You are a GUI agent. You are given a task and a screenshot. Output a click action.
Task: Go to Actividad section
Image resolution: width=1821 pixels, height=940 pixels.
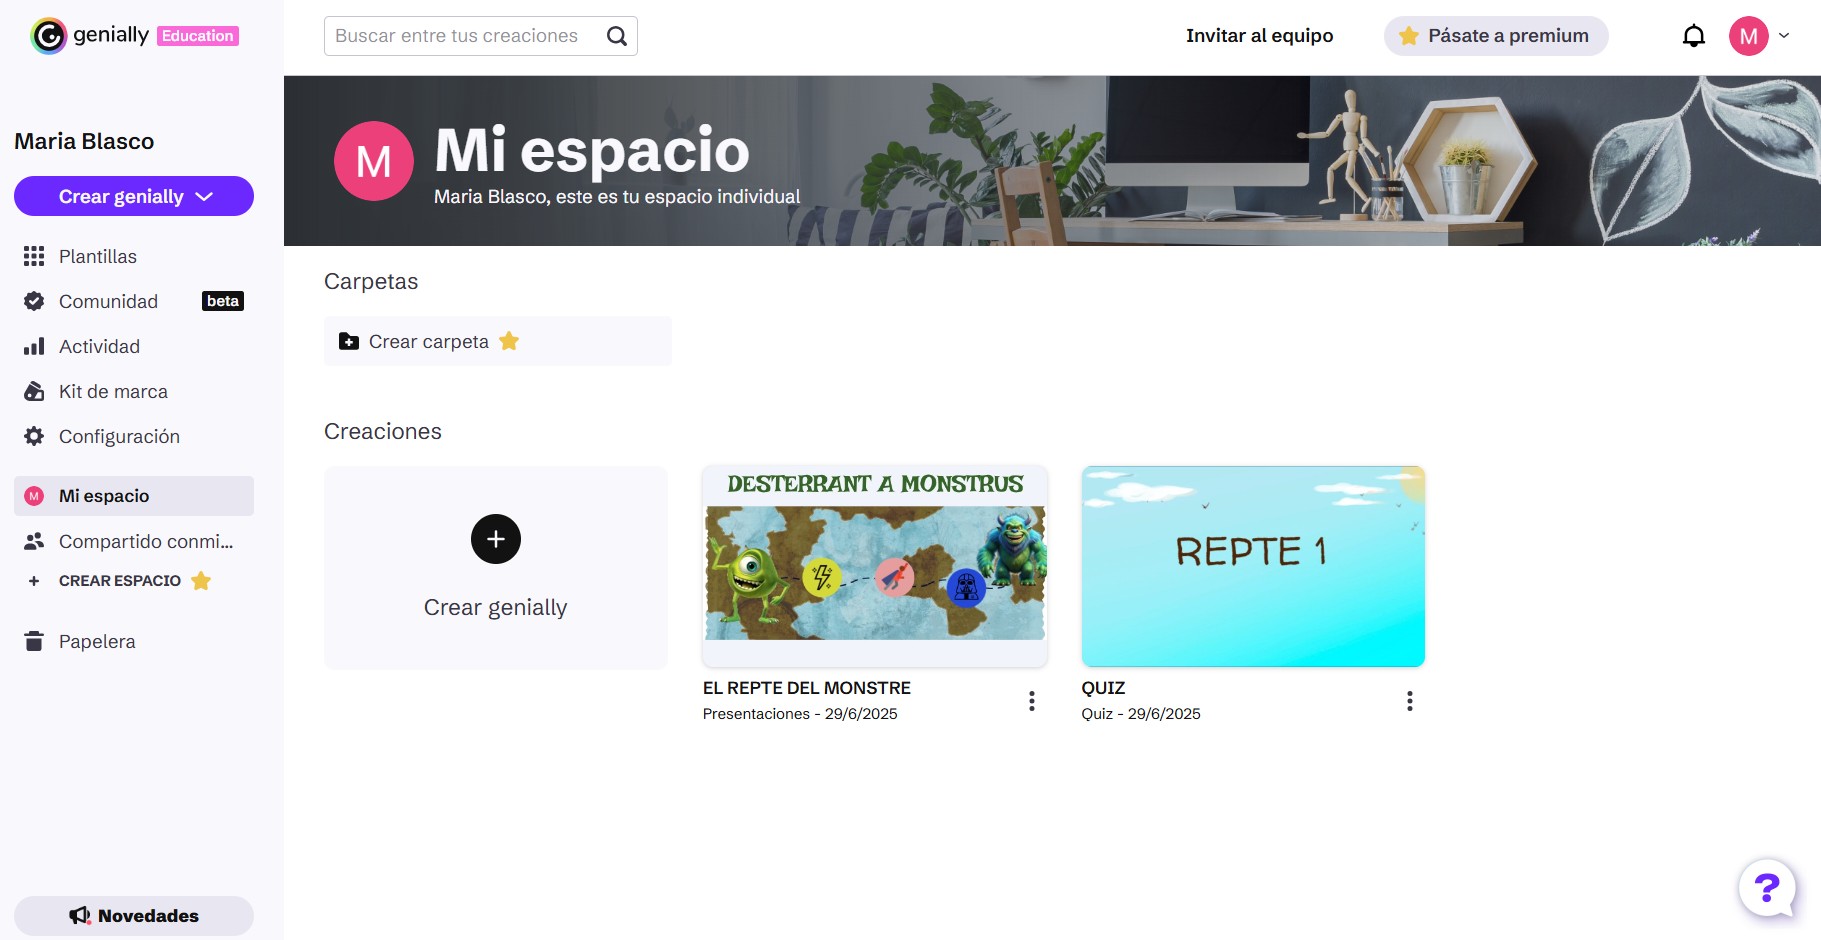[x=99, y=346]
